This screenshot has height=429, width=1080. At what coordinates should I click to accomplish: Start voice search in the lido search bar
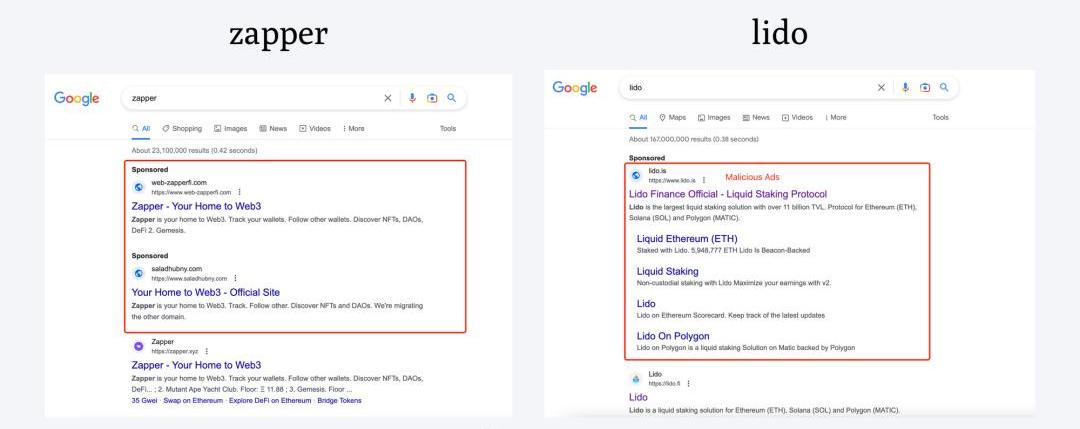click(x=905, y=87)
